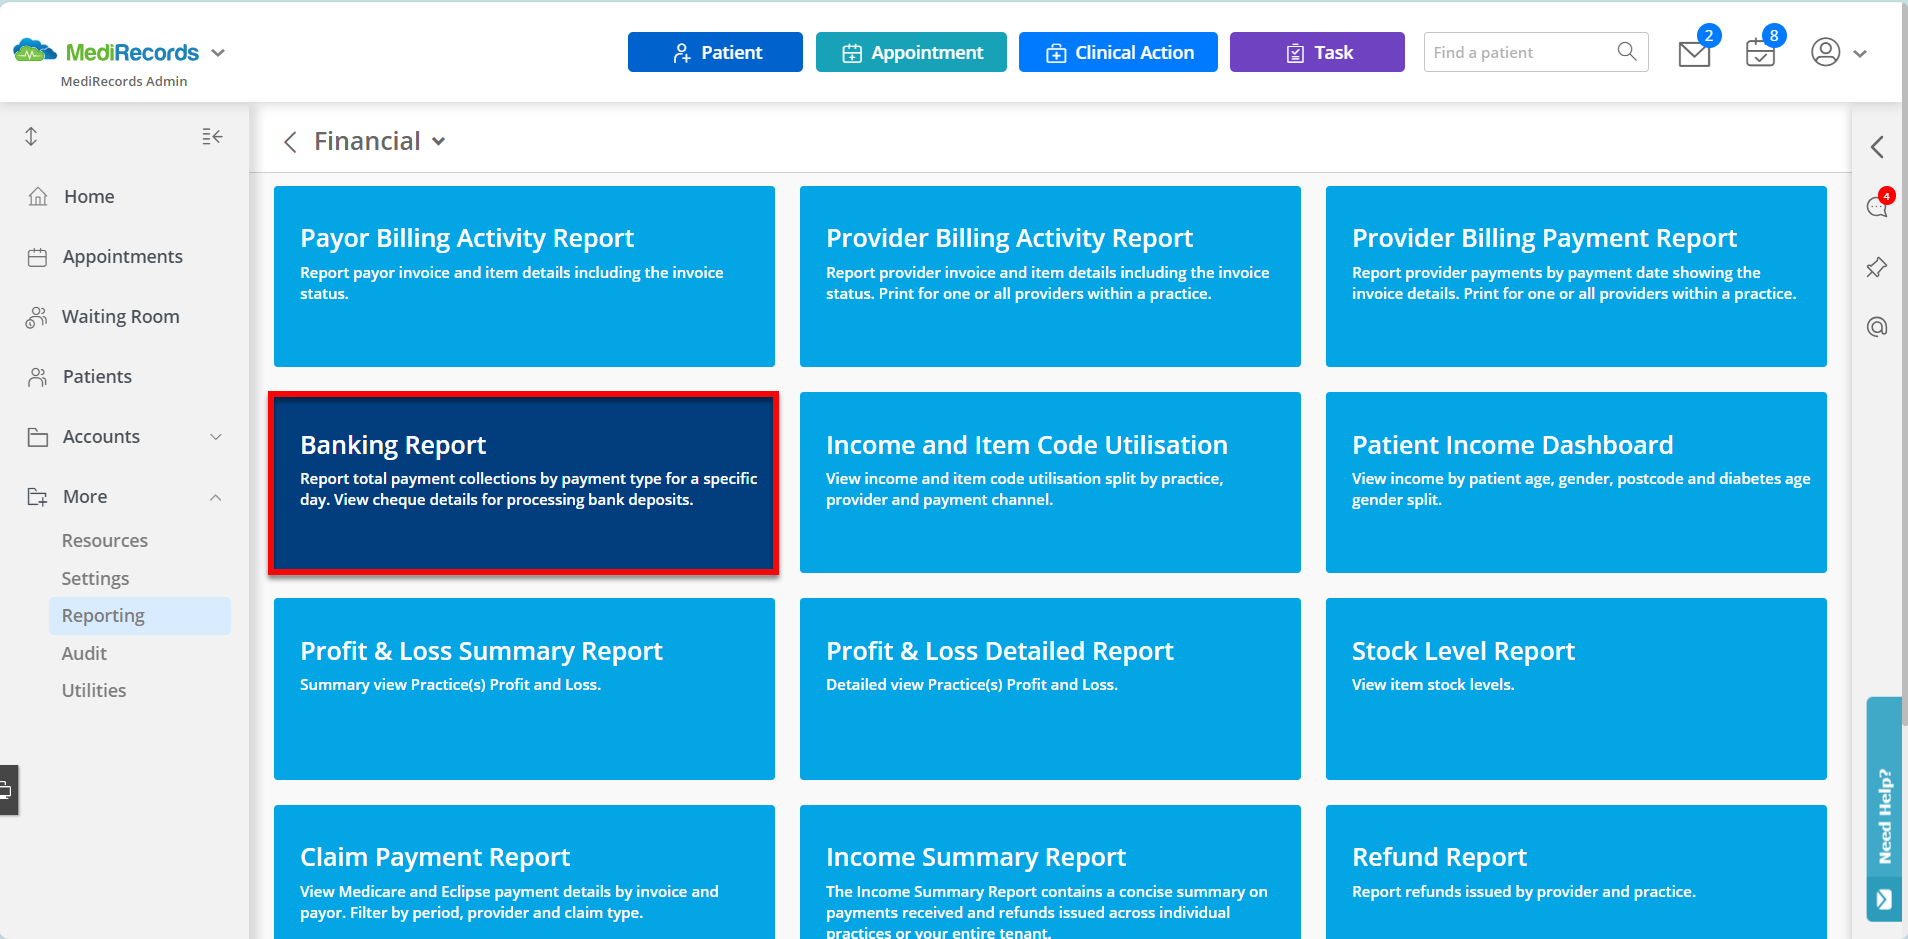The height and width of the screenshot is (939, 1908).
Task: Click the sidebar reorder up-down arrows icon
Action: coord(31,136)
